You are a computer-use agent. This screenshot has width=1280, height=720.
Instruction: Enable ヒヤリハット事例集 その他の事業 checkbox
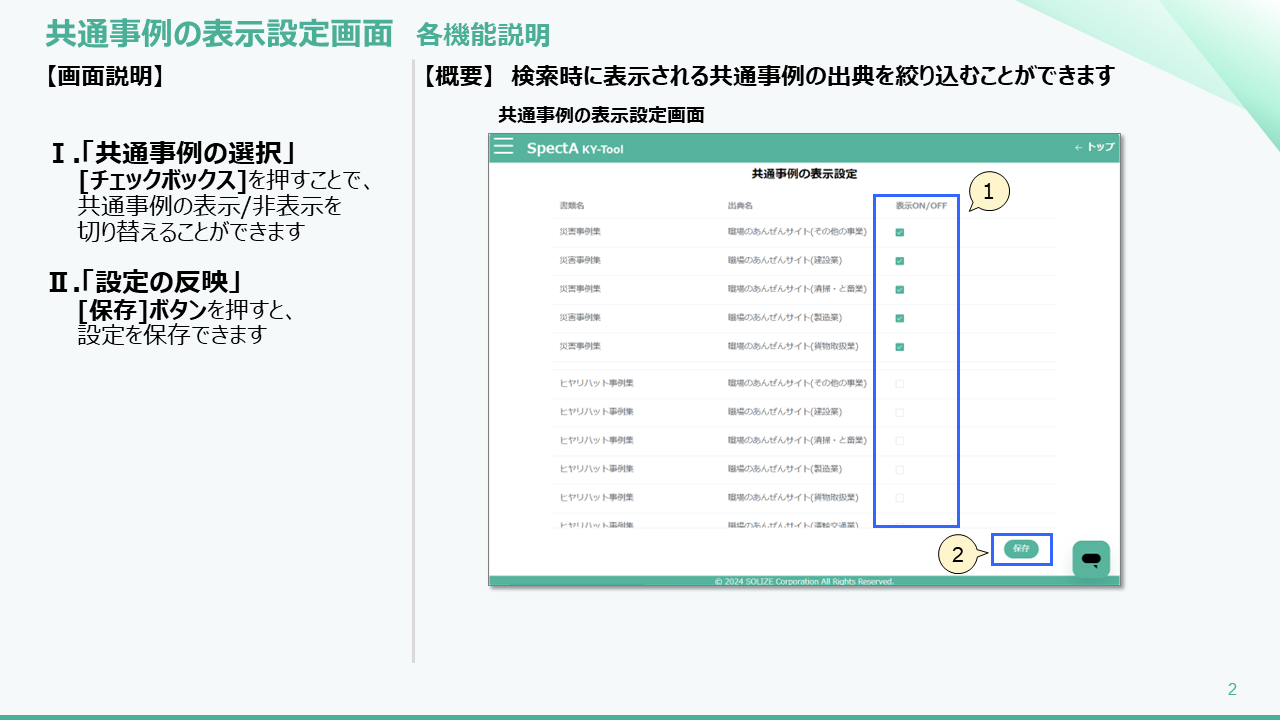(x=900, y=384)
